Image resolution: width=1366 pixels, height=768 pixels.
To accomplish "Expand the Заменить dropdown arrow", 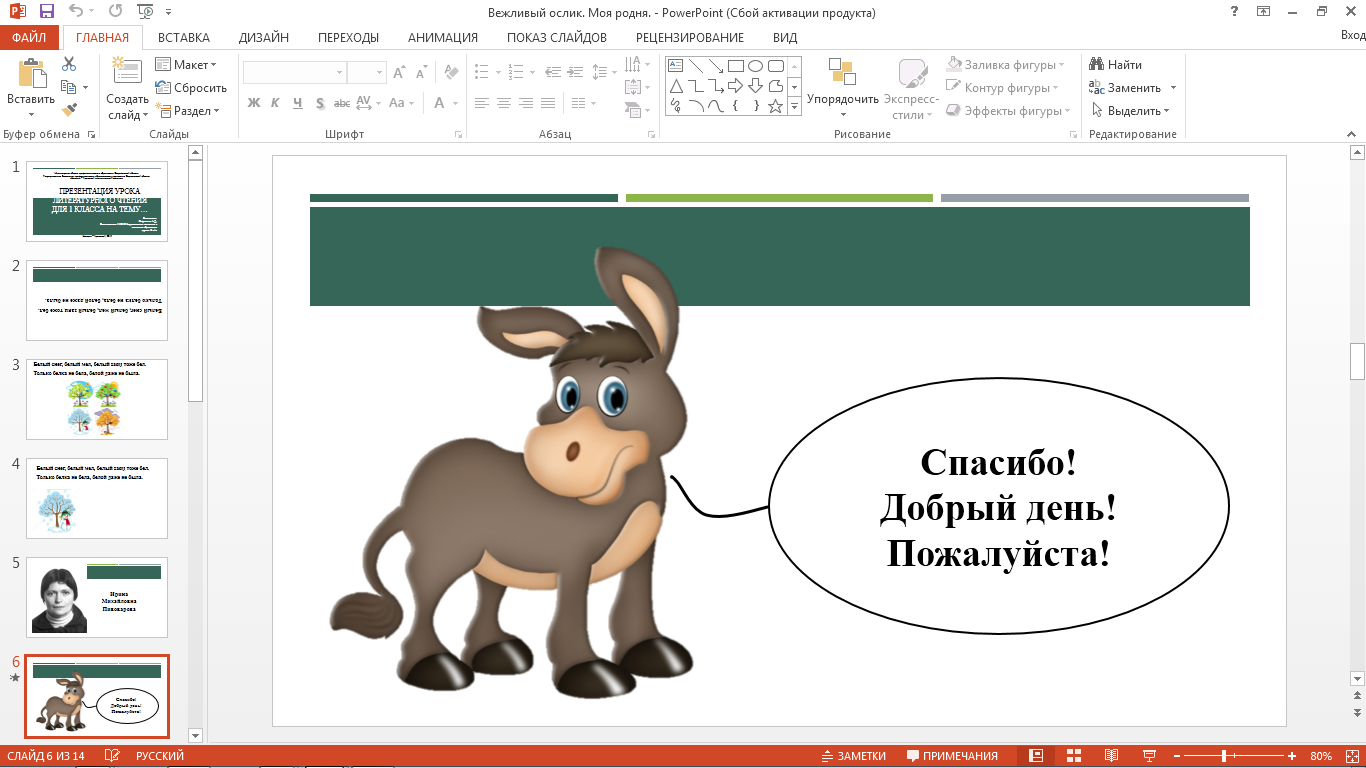I will [1173, 88].
